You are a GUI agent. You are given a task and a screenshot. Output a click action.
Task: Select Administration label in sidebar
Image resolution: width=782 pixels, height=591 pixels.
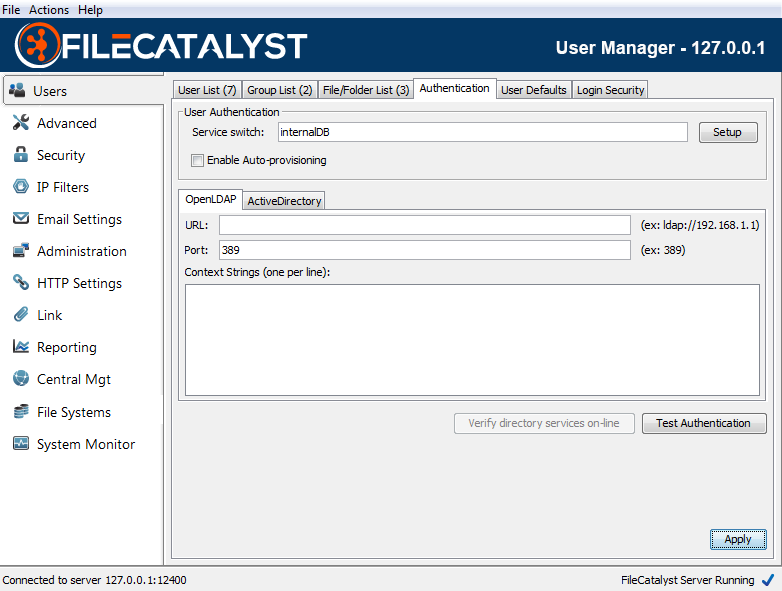82,251
